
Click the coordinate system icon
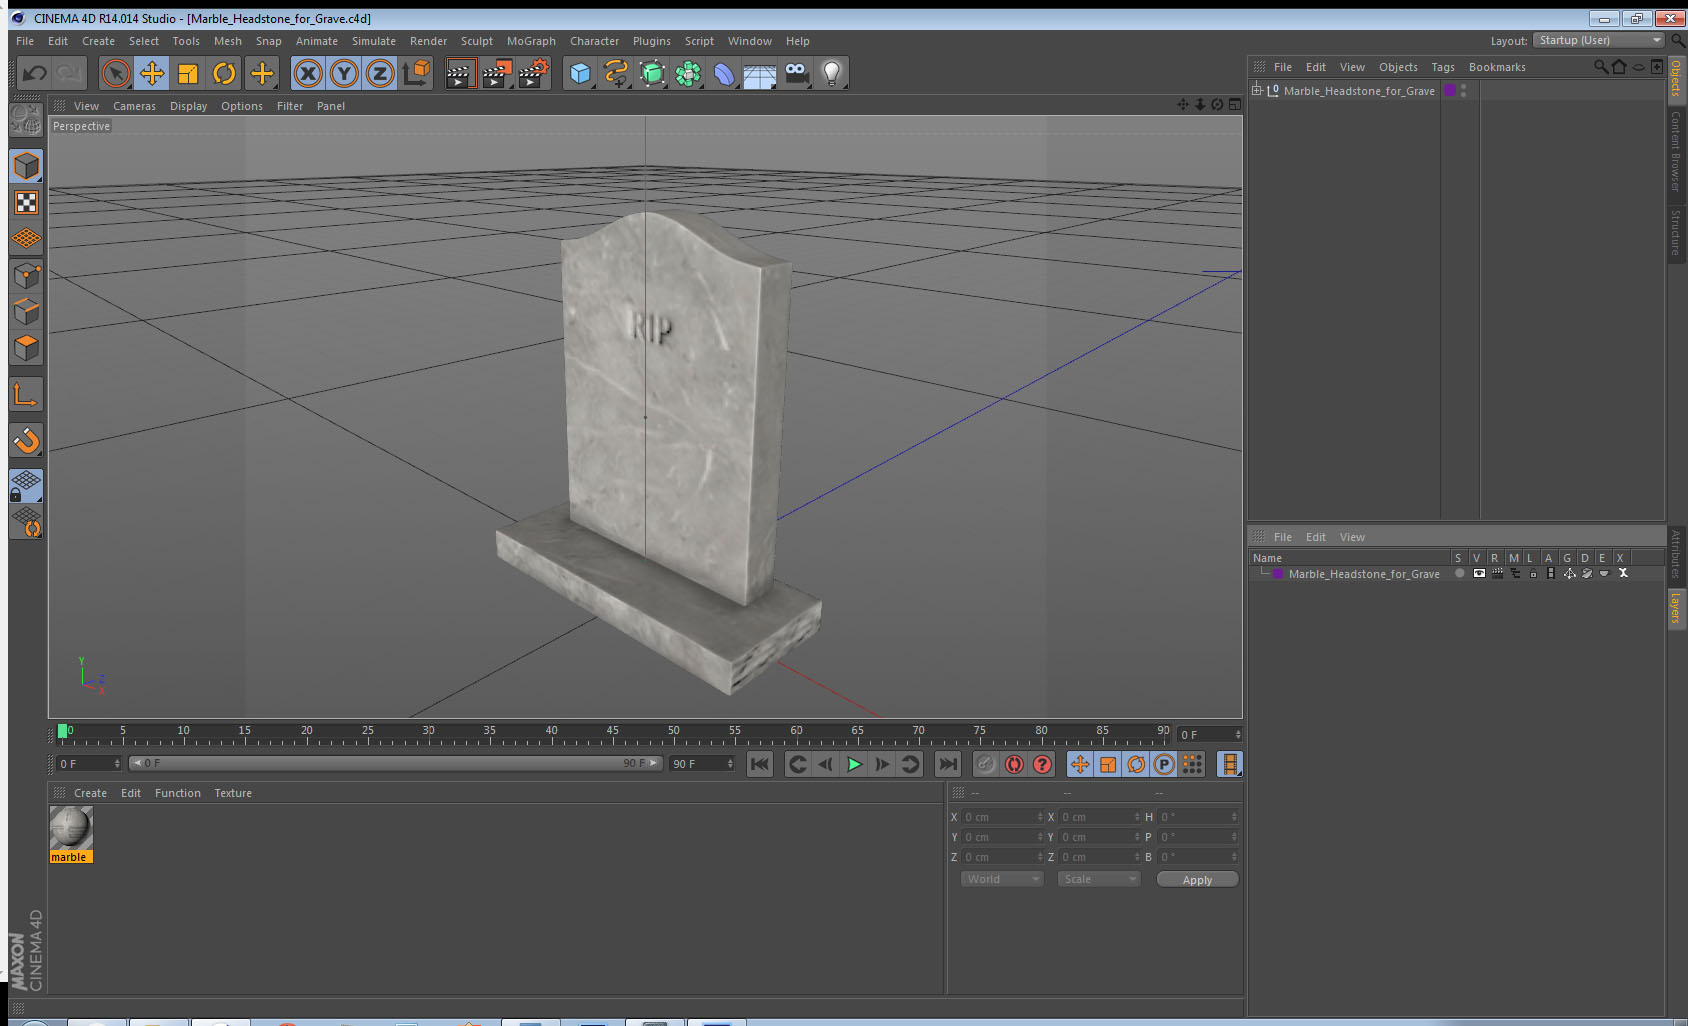[416, 73]
